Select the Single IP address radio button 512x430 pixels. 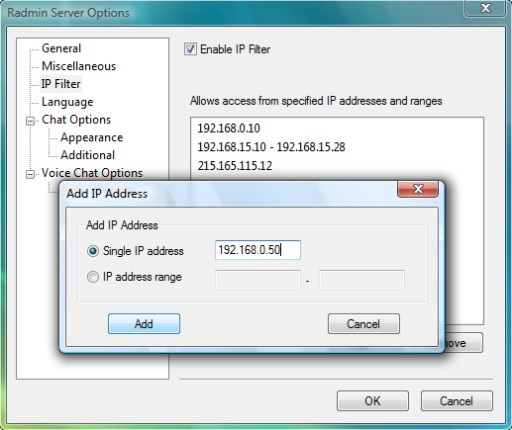point(93,251)
